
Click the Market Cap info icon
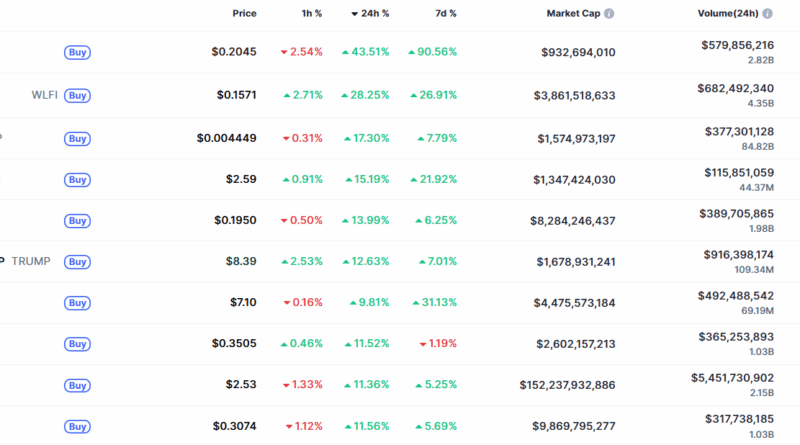click(x=610, y=14)
